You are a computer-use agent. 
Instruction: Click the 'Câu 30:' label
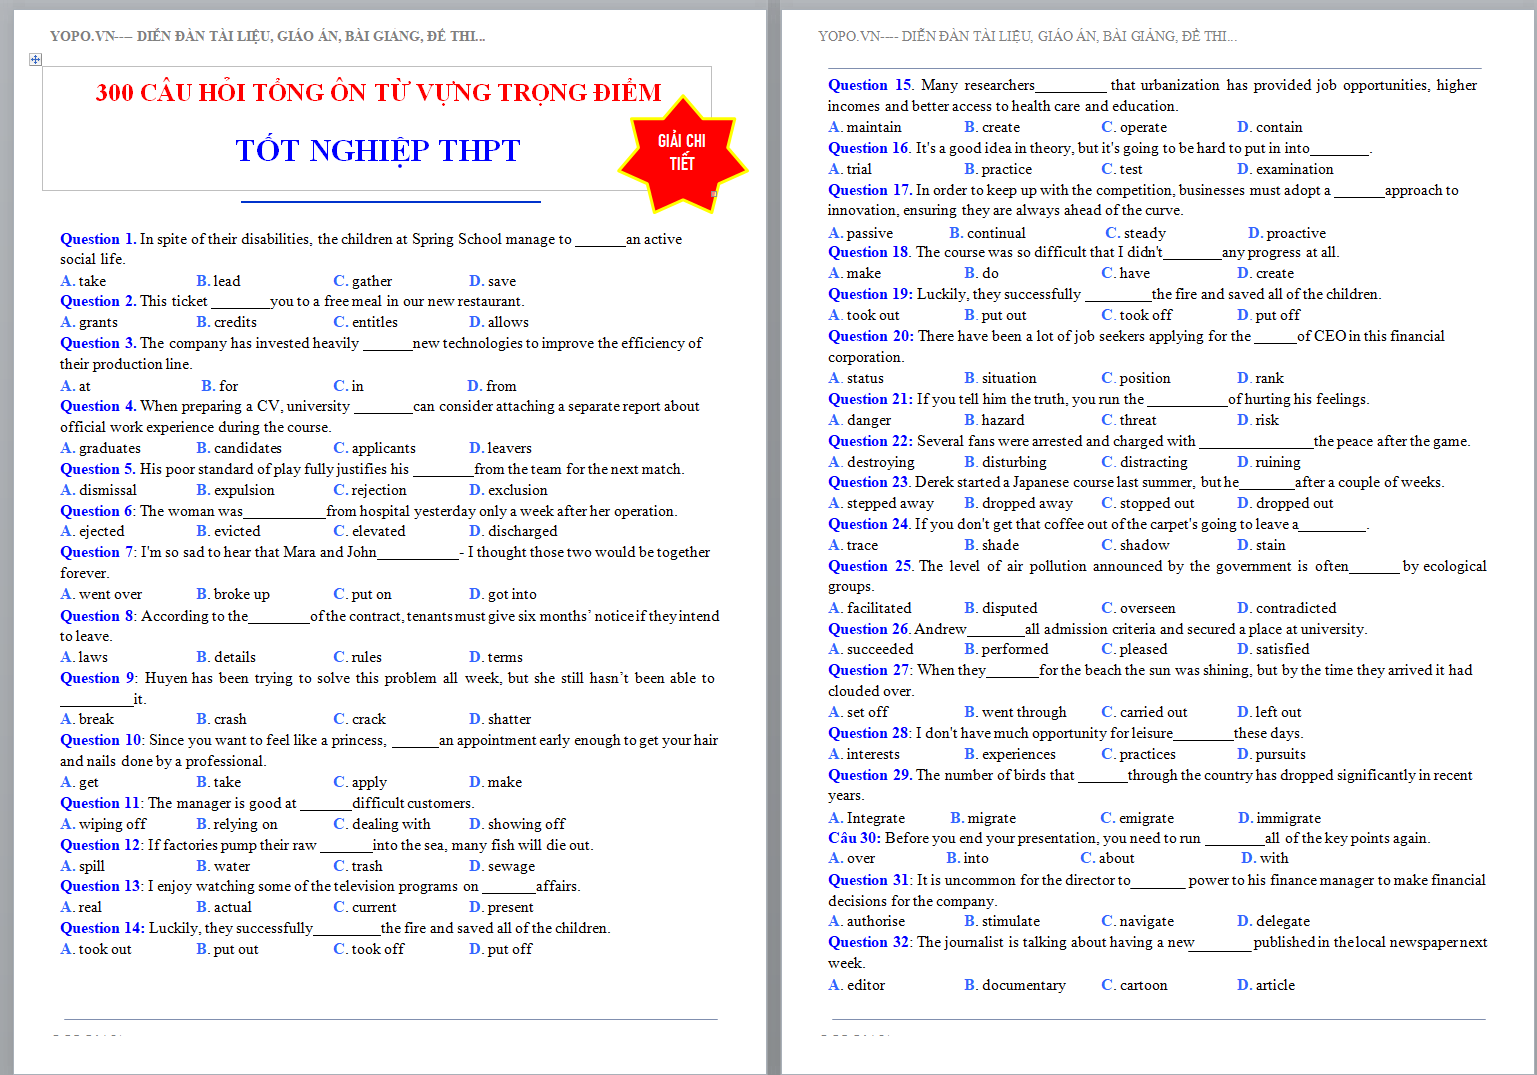[x=853, y=838]
